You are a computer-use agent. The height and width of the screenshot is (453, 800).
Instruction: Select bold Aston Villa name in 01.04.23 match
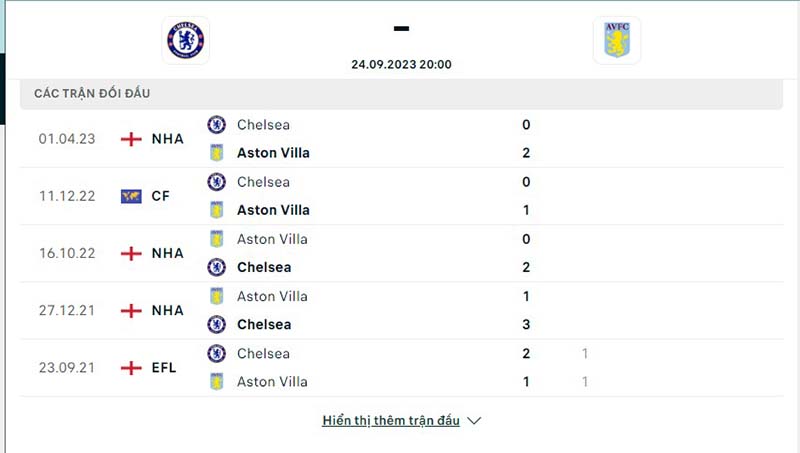coord(273,153)
